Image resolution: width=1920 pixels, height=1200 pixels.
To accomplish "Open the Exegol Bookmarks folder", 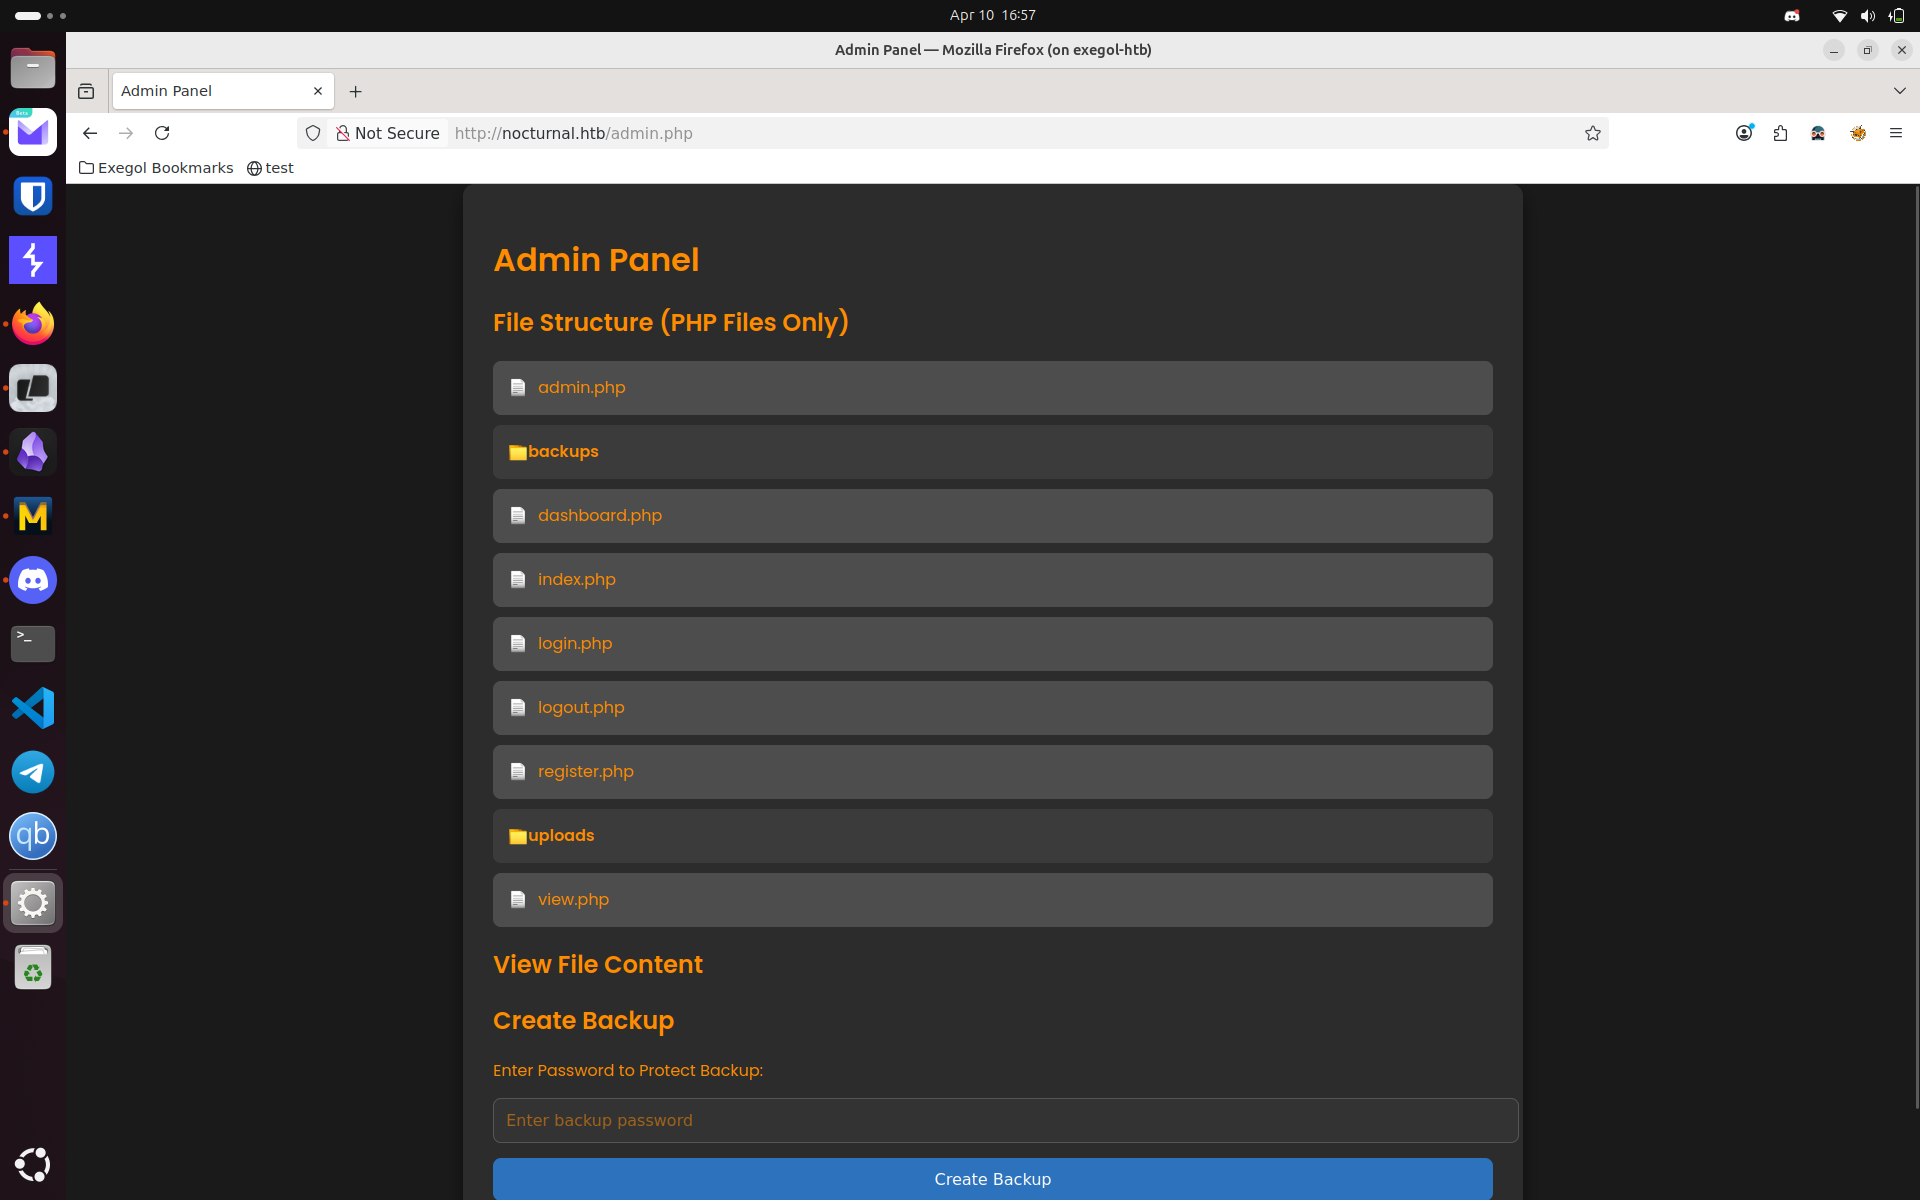I will [x=156, y=168].
